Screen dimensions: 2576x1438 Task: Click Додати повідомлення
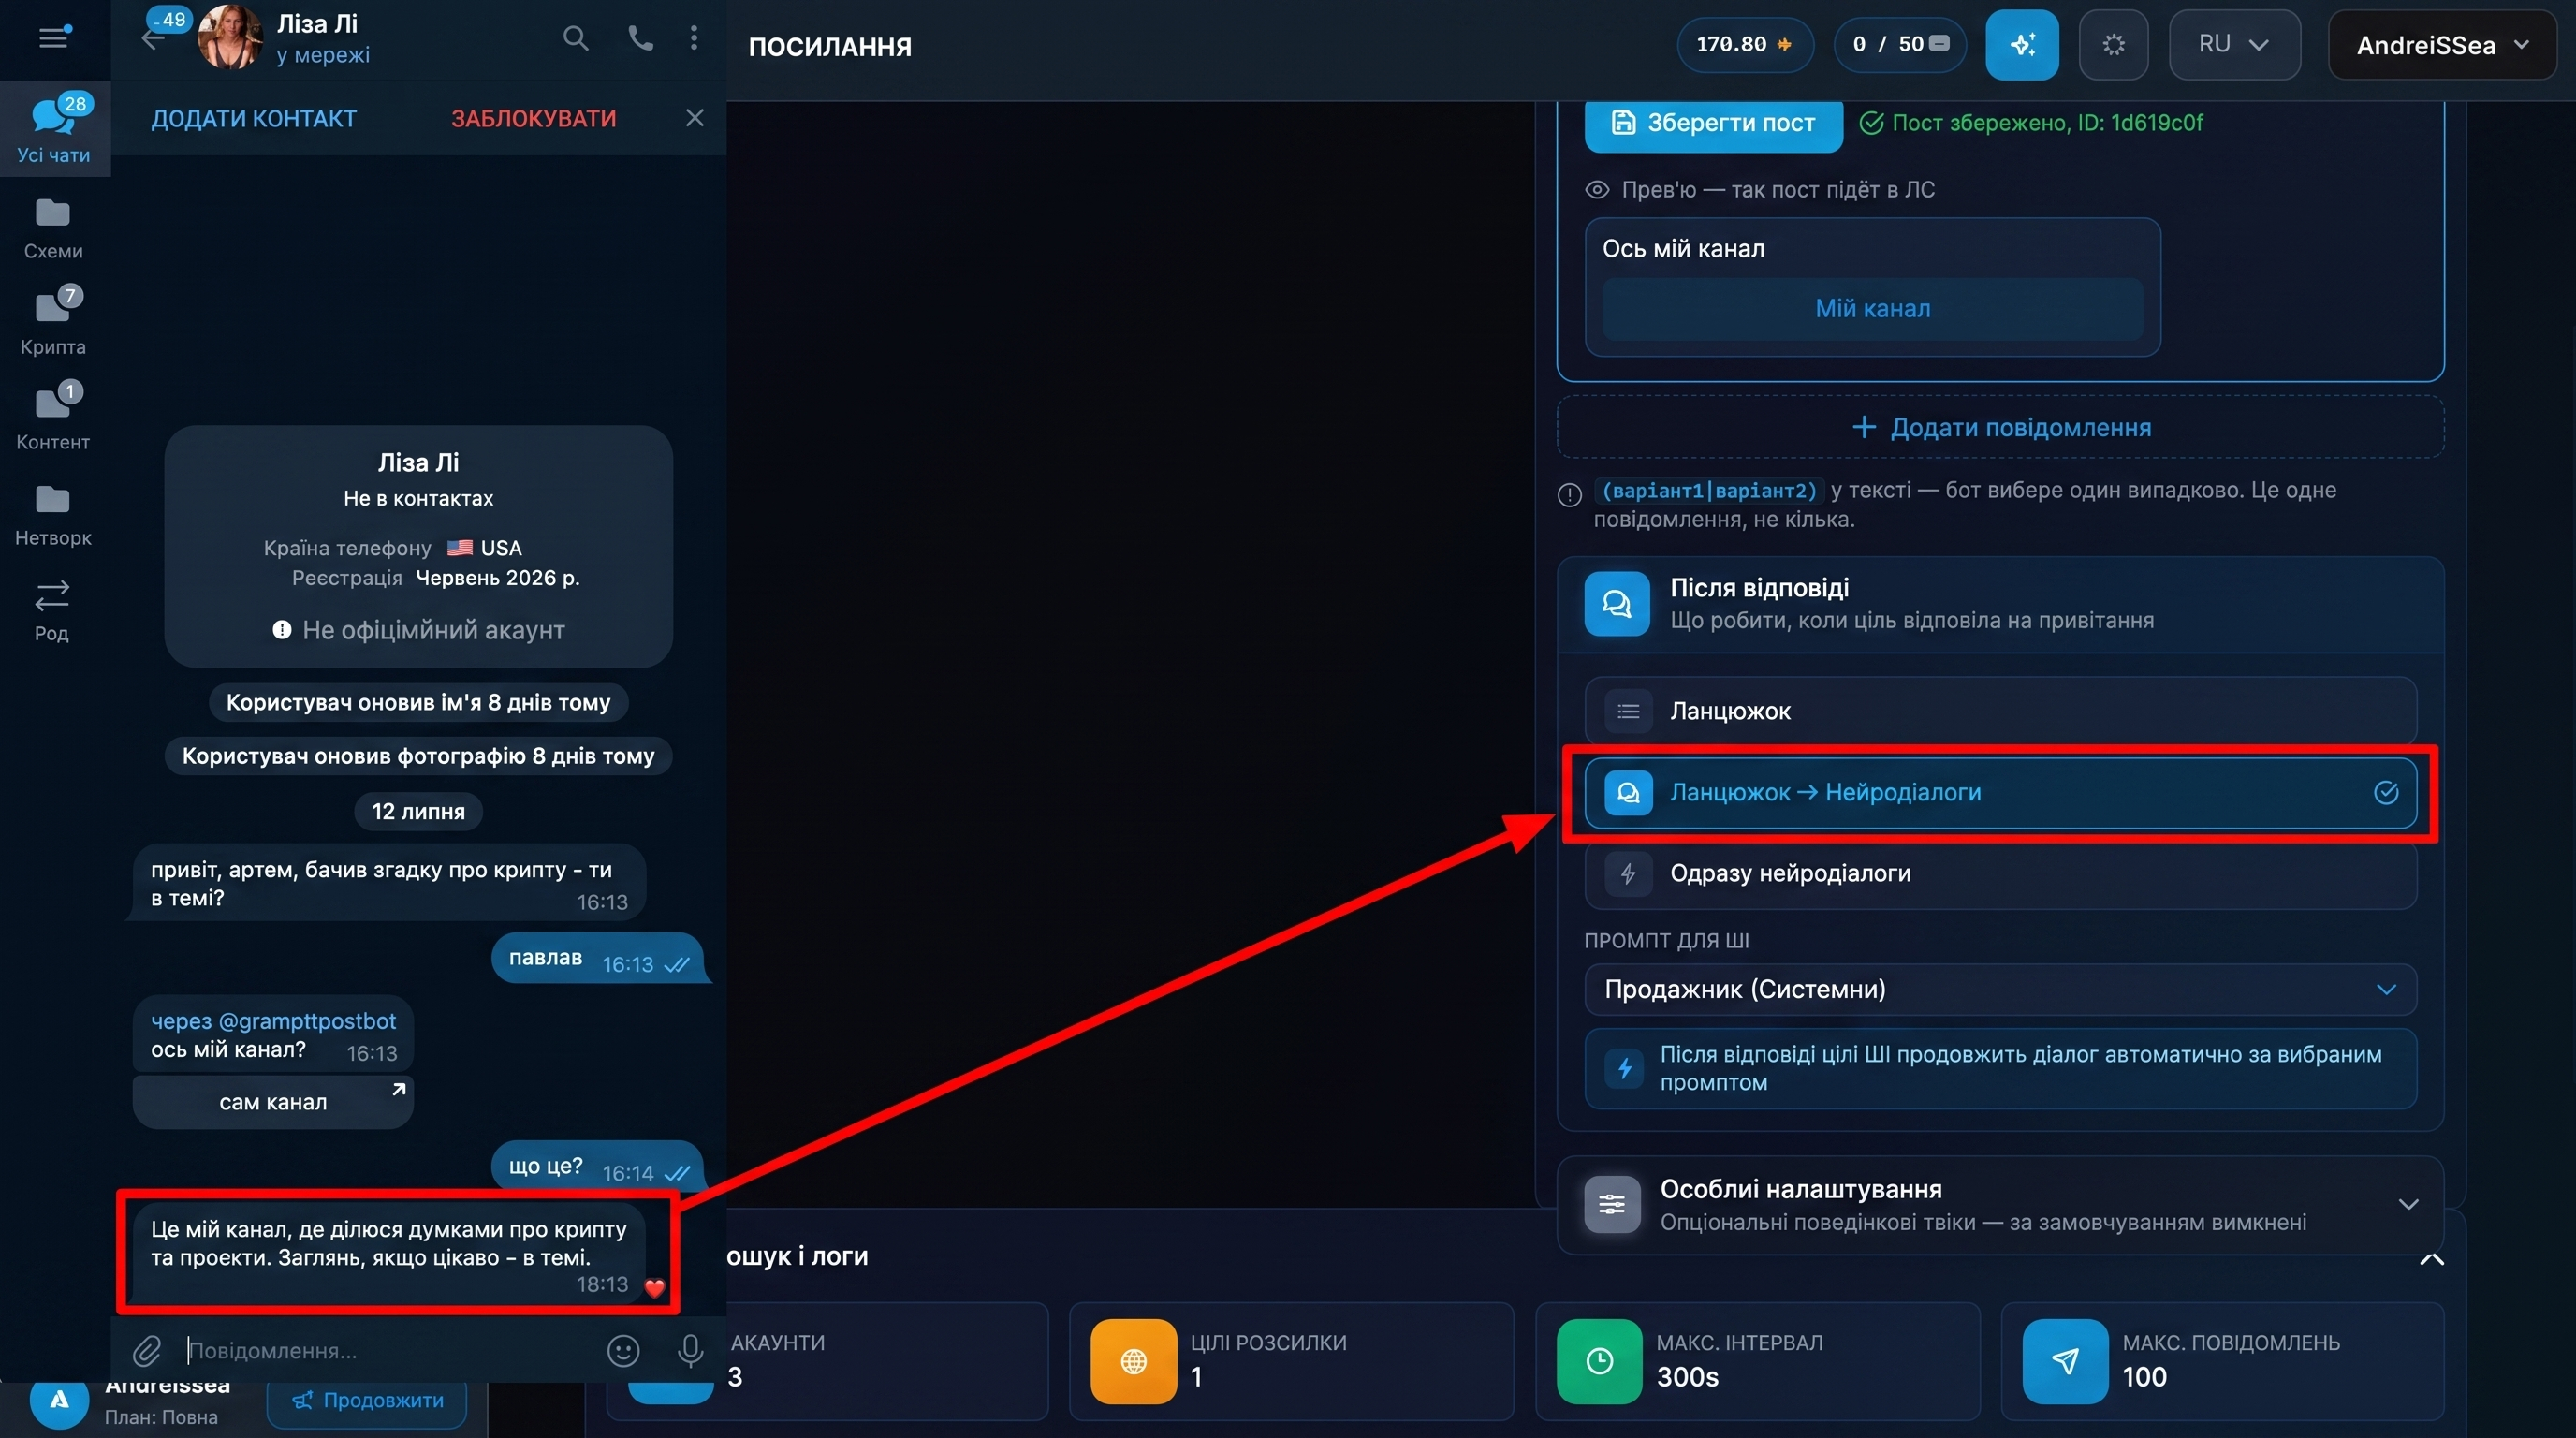tap(2000, 427)
